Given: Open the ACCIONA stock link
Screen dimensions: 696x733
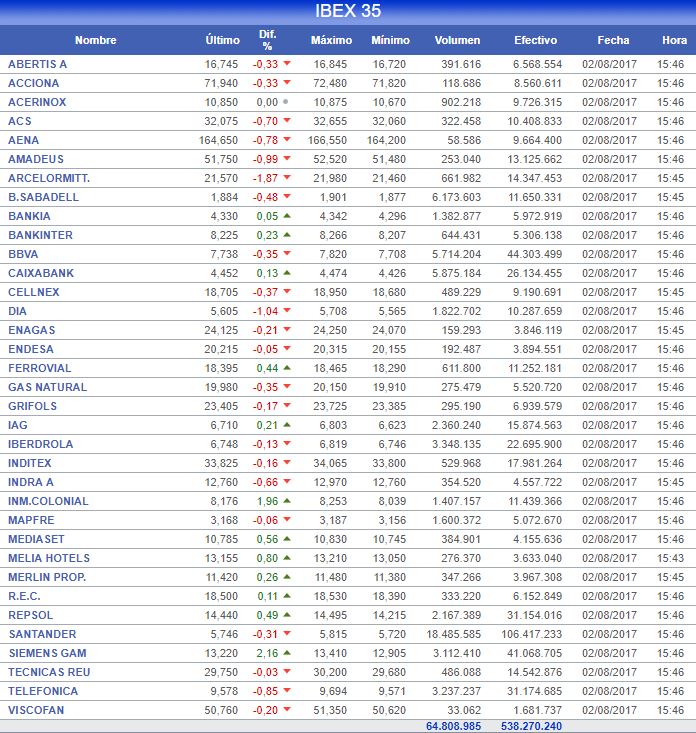Looking at the screenshot, I should (x=34, y=83).
